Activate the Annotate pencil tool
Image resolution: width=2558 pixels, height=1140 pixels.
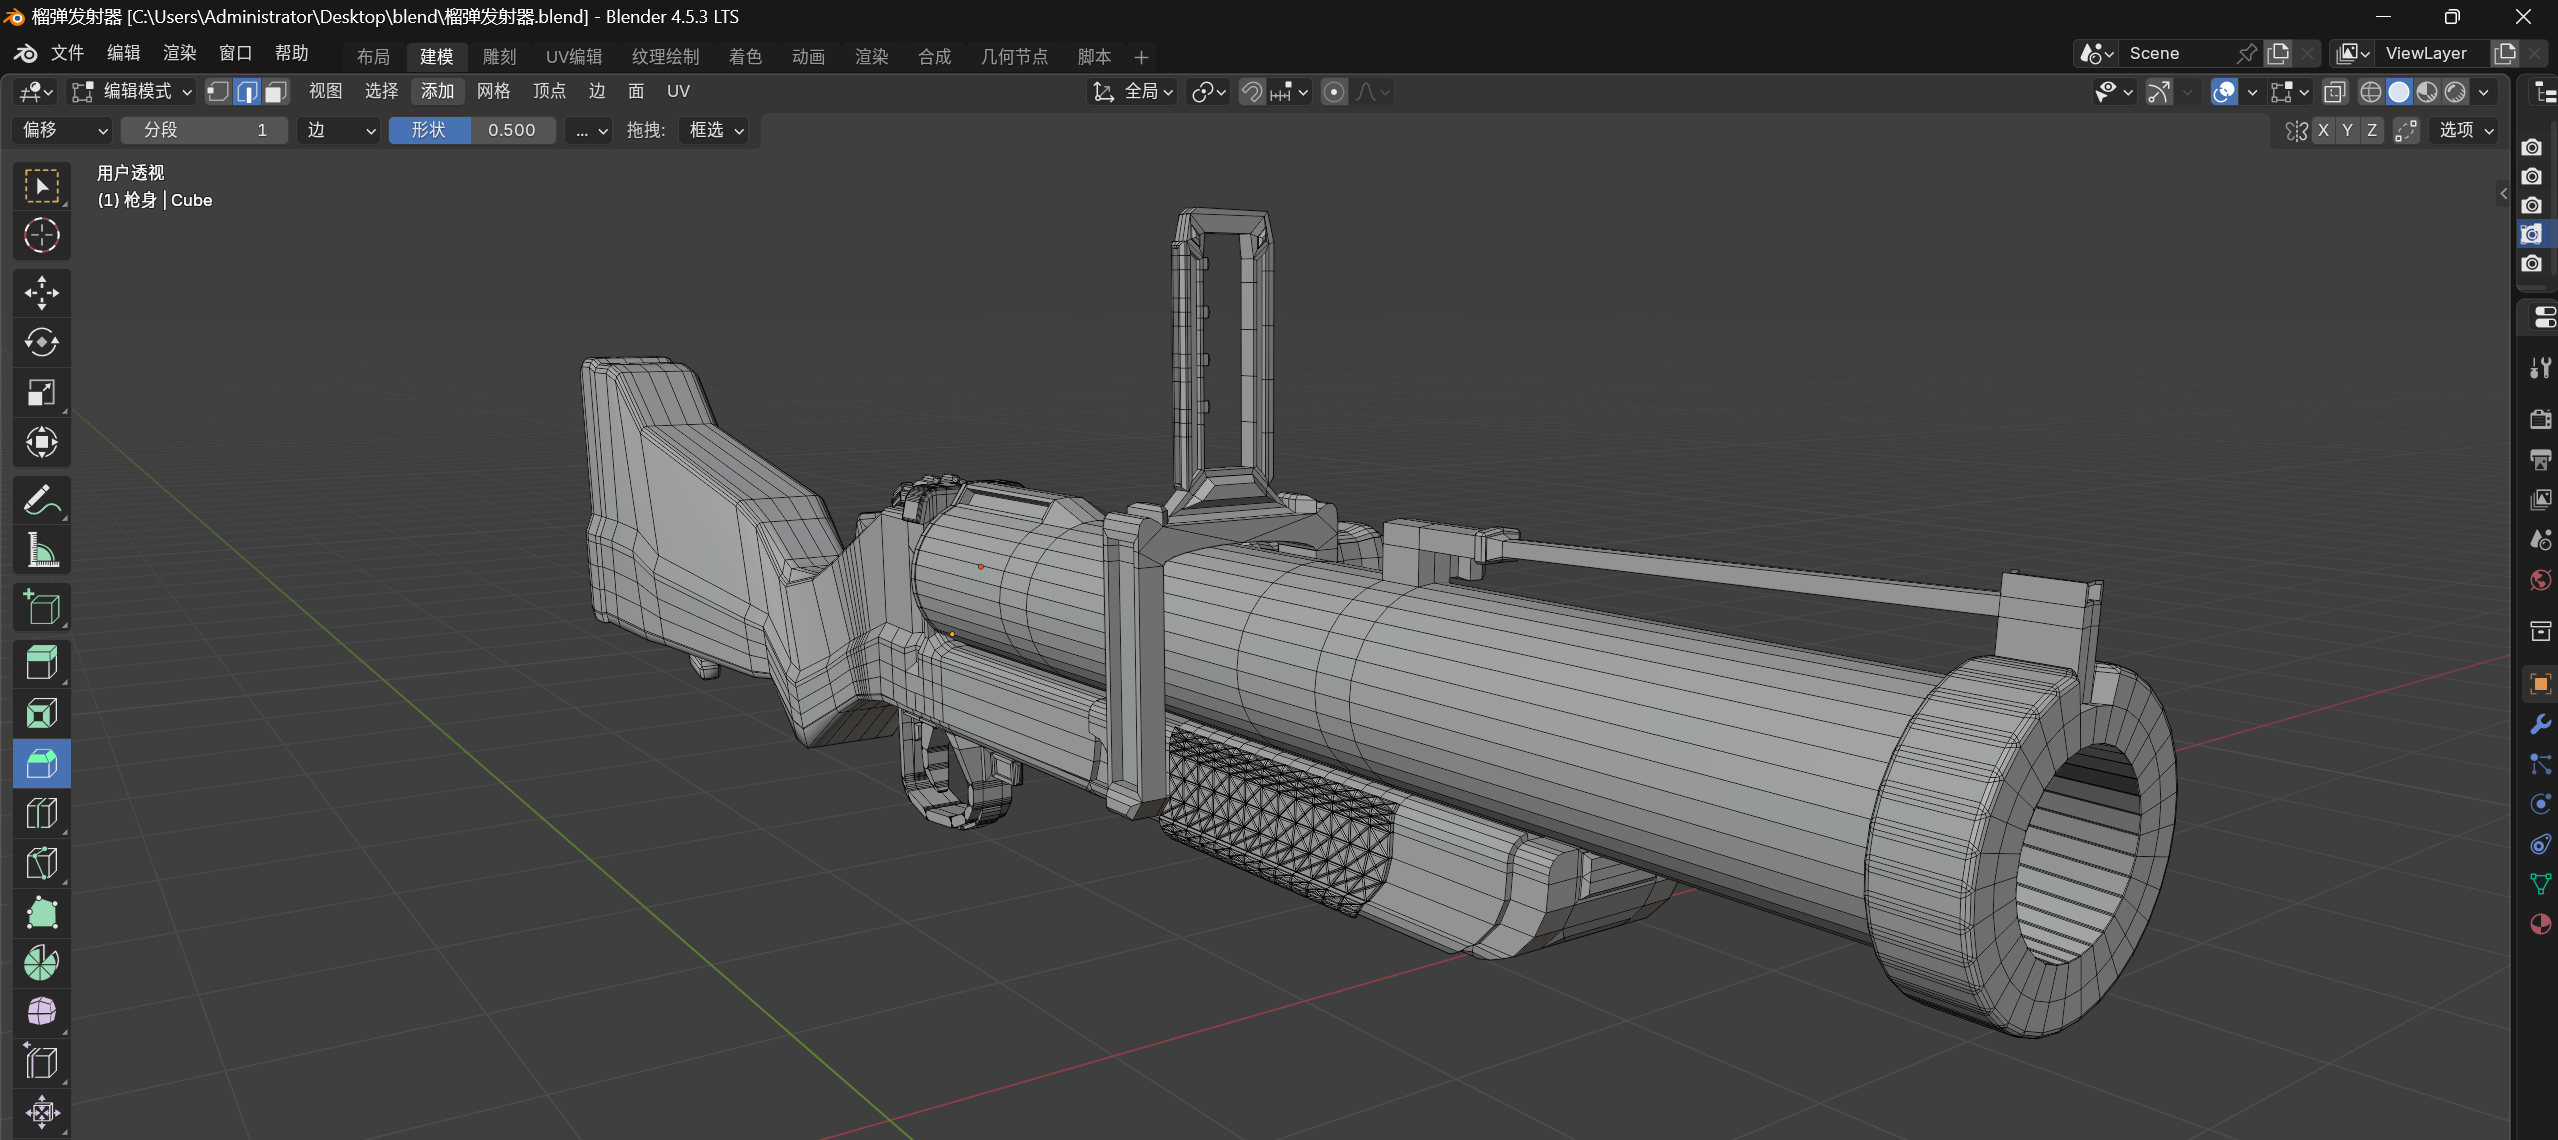click(41, 500)
